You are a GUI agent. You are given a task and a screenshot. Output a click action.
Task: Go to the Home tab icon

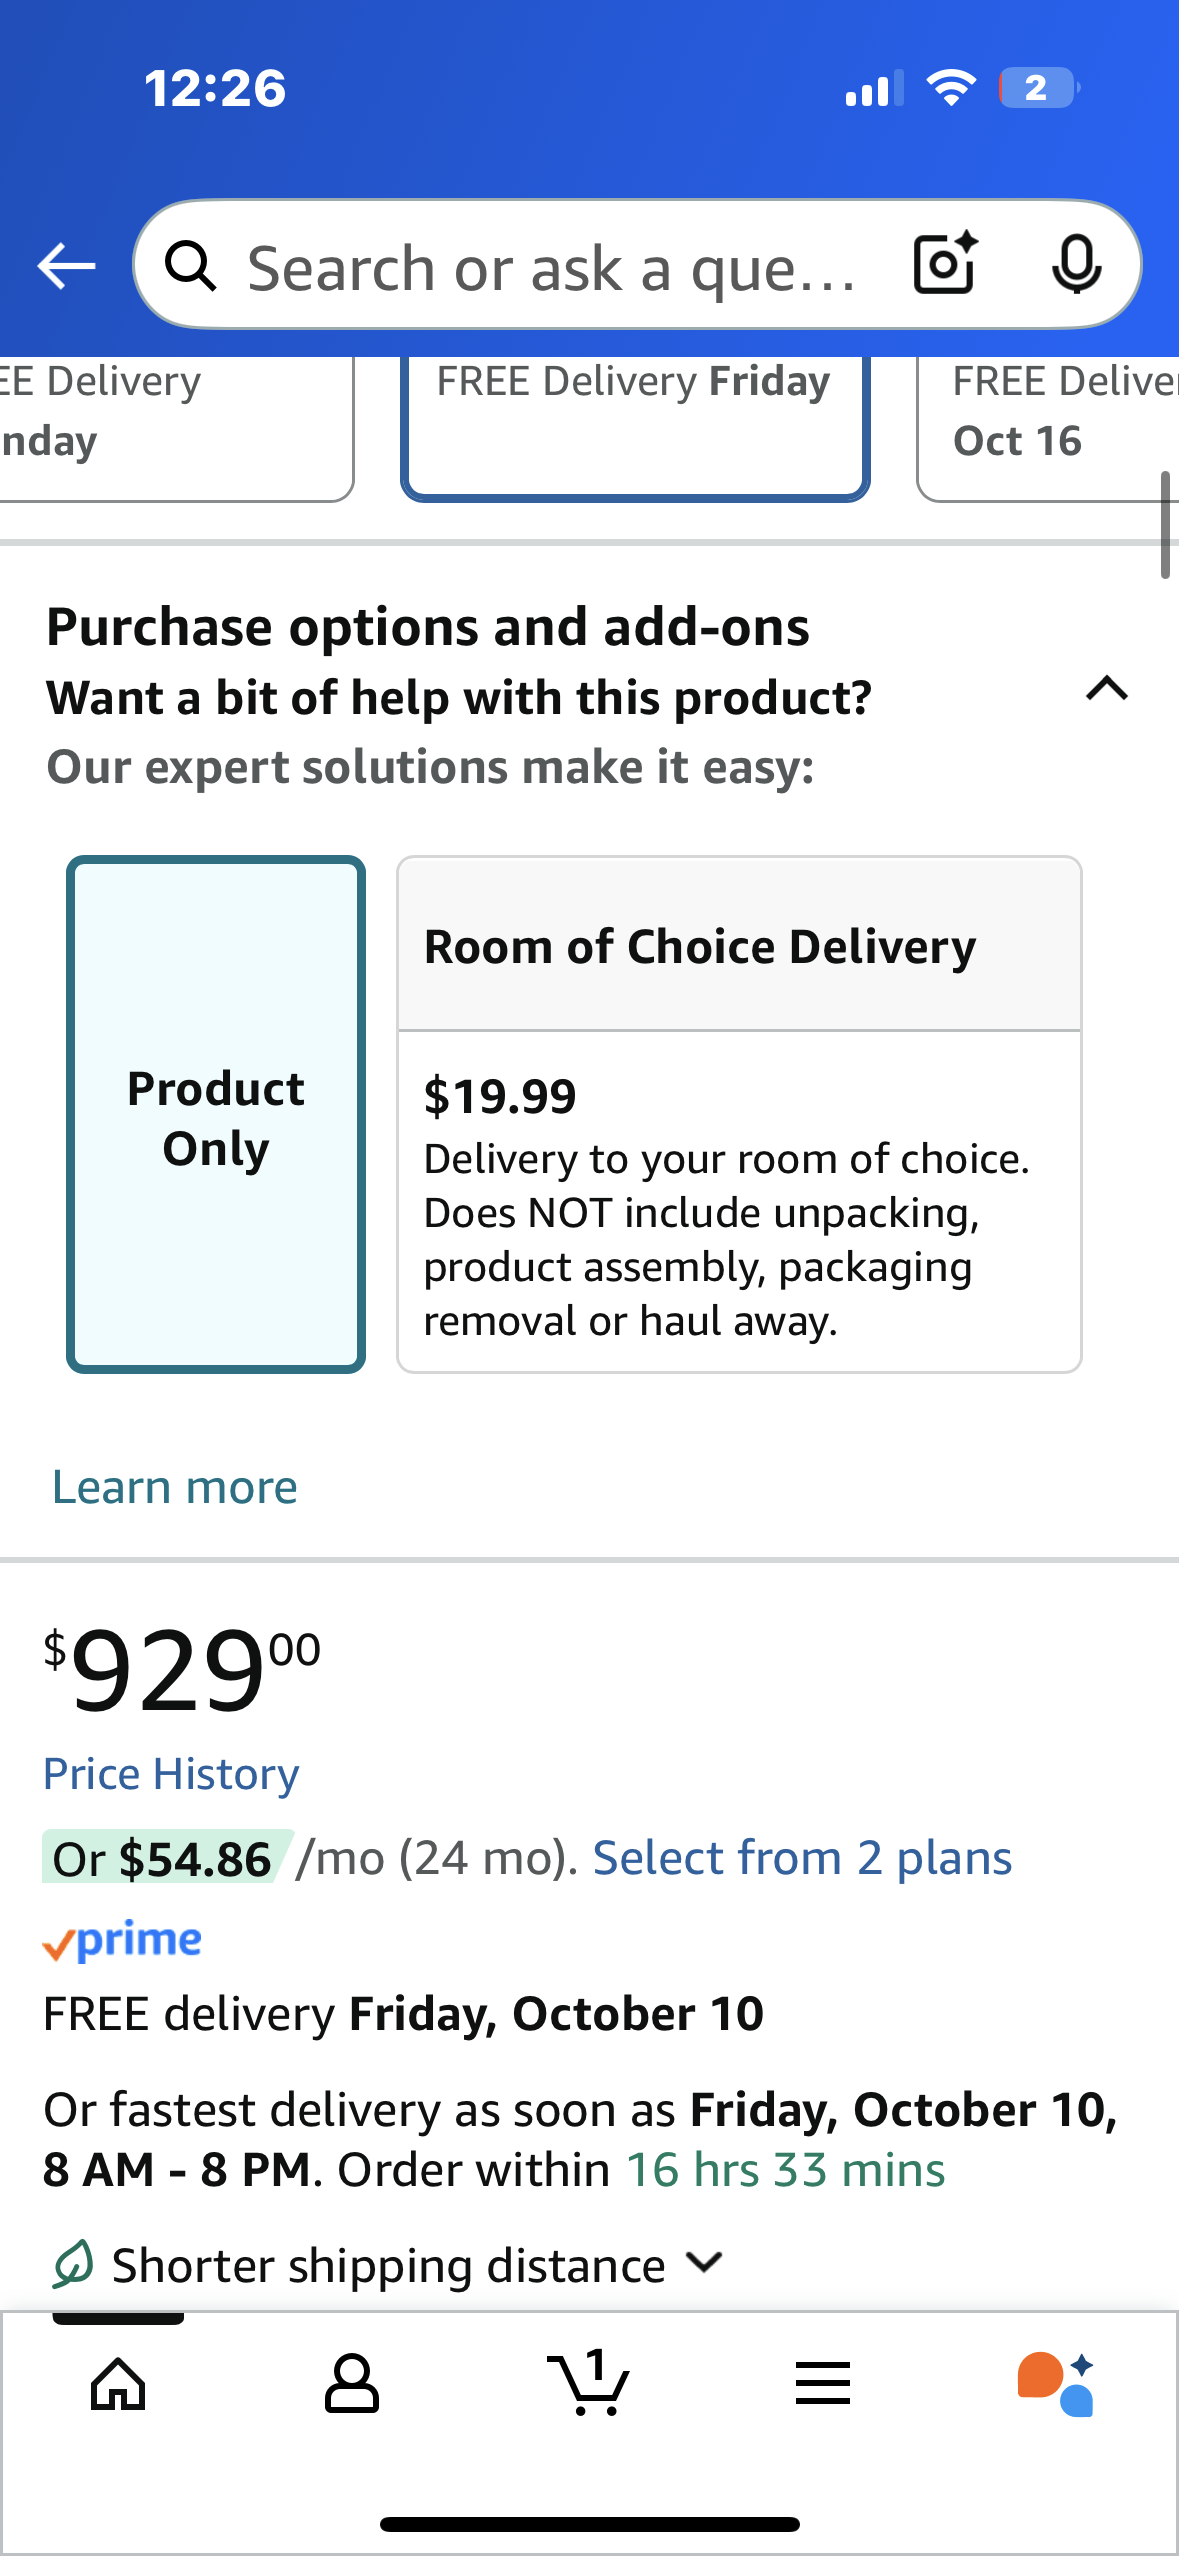click(118, 2384)
